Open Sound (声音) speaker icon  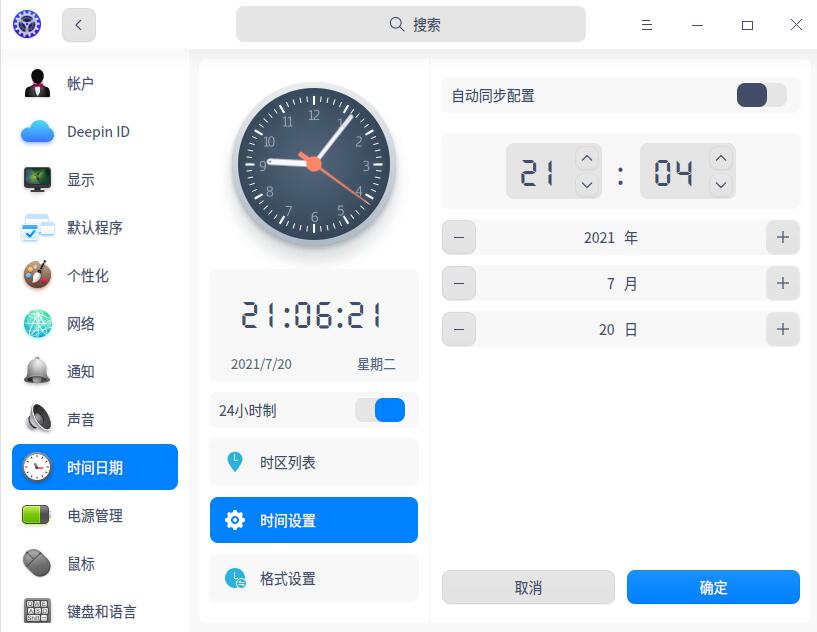tap(39, 418)
